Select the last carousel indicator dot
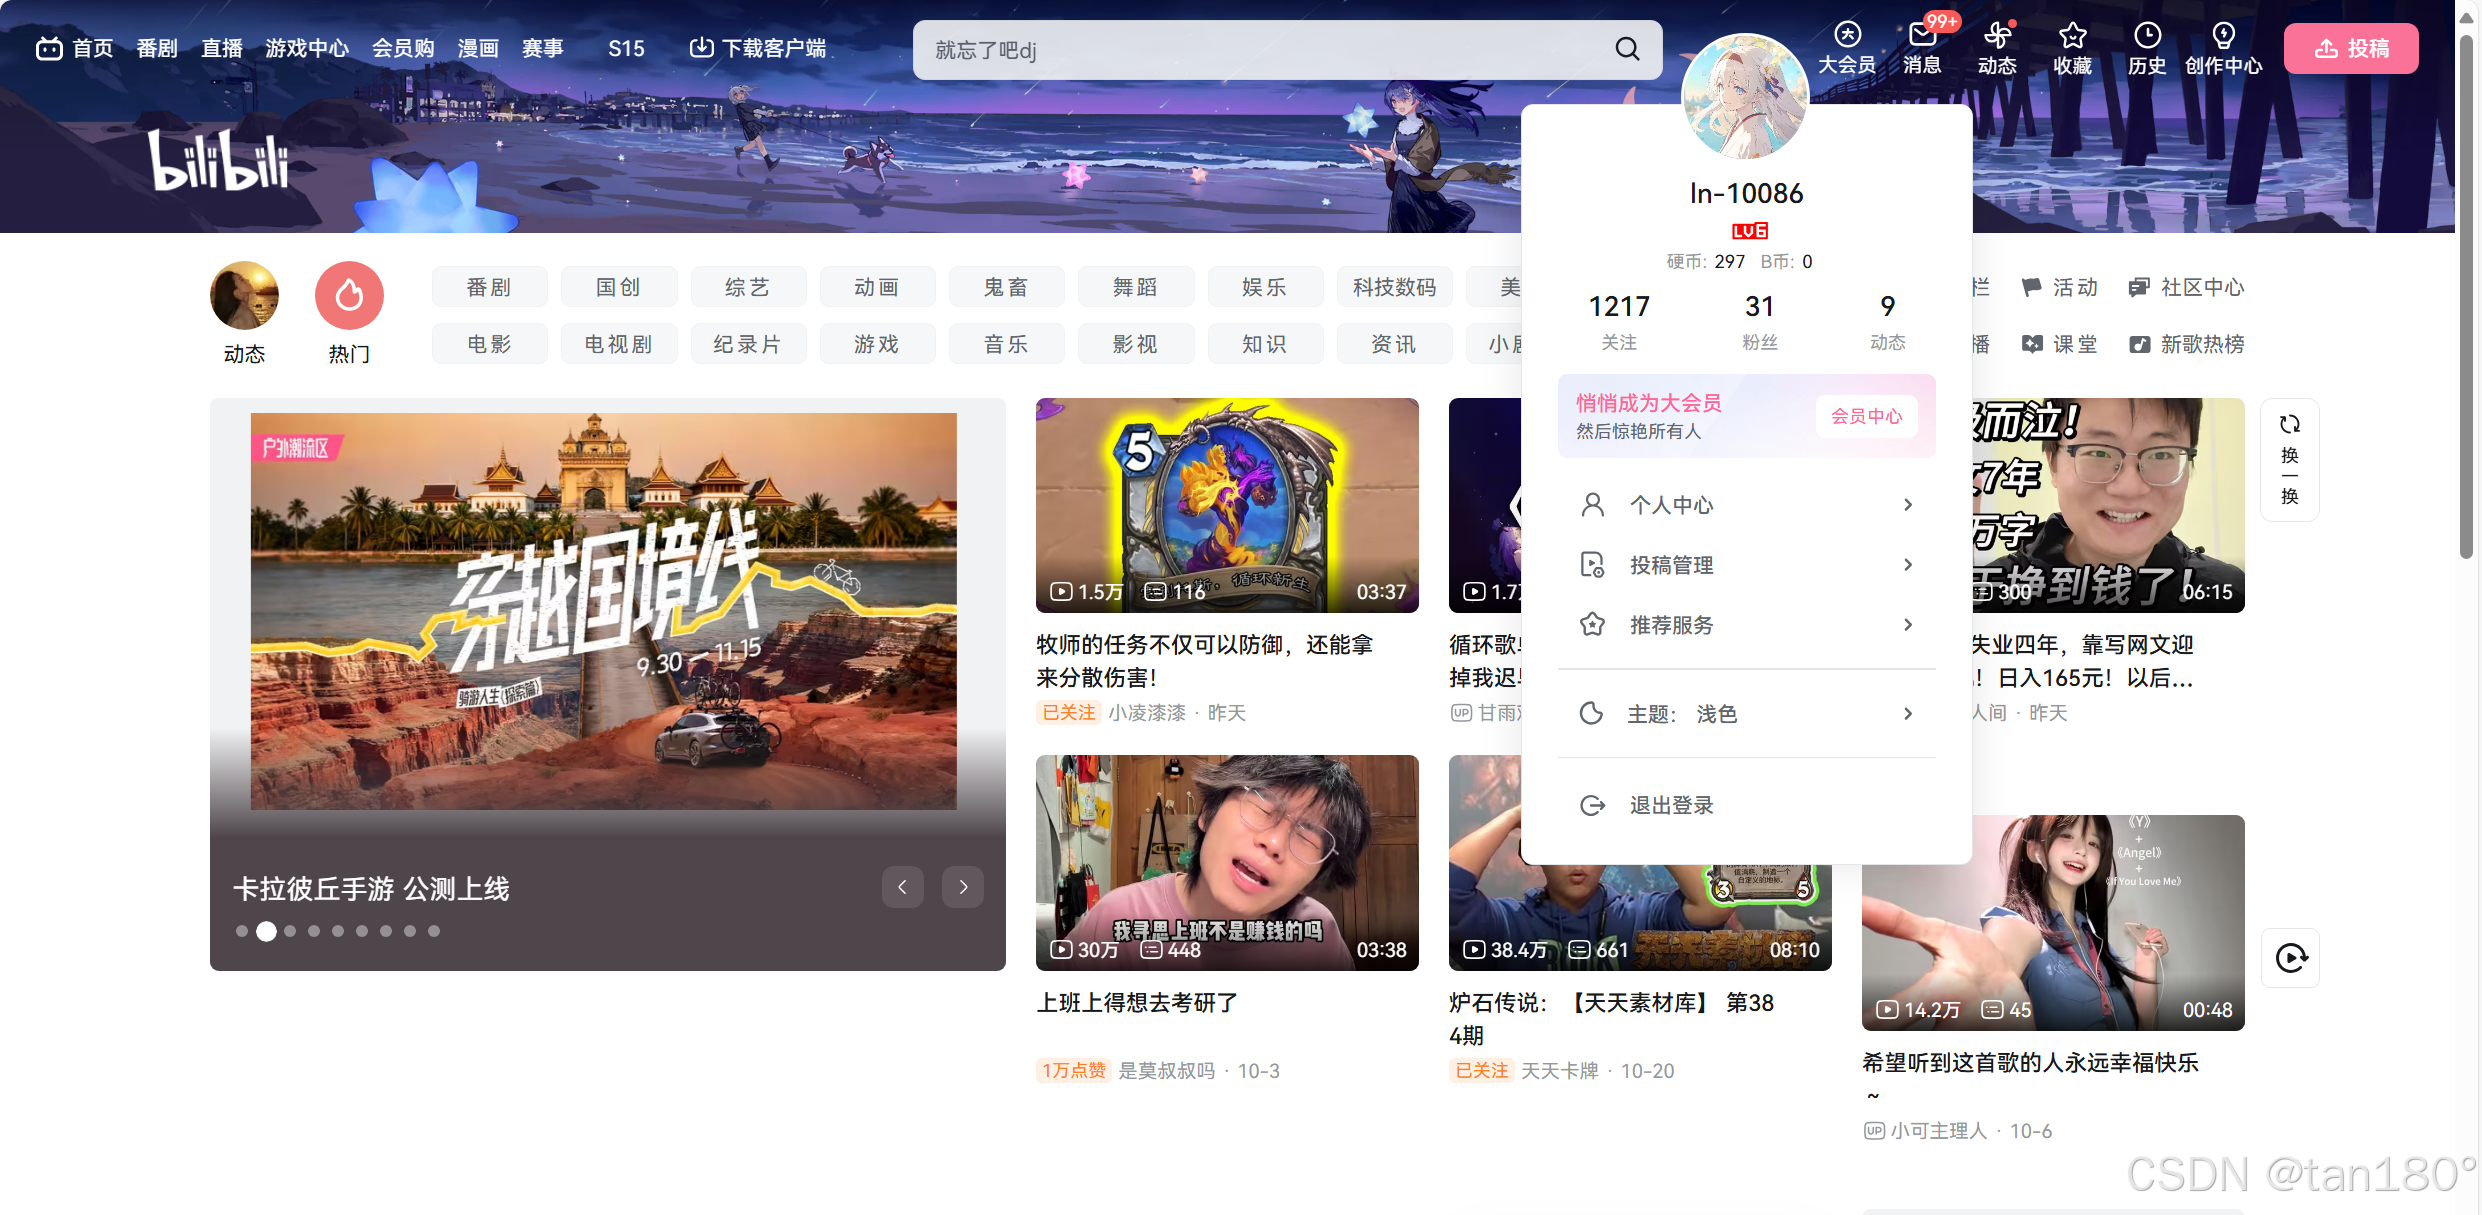The image size is (2482, 1215). tap(434, 931)
